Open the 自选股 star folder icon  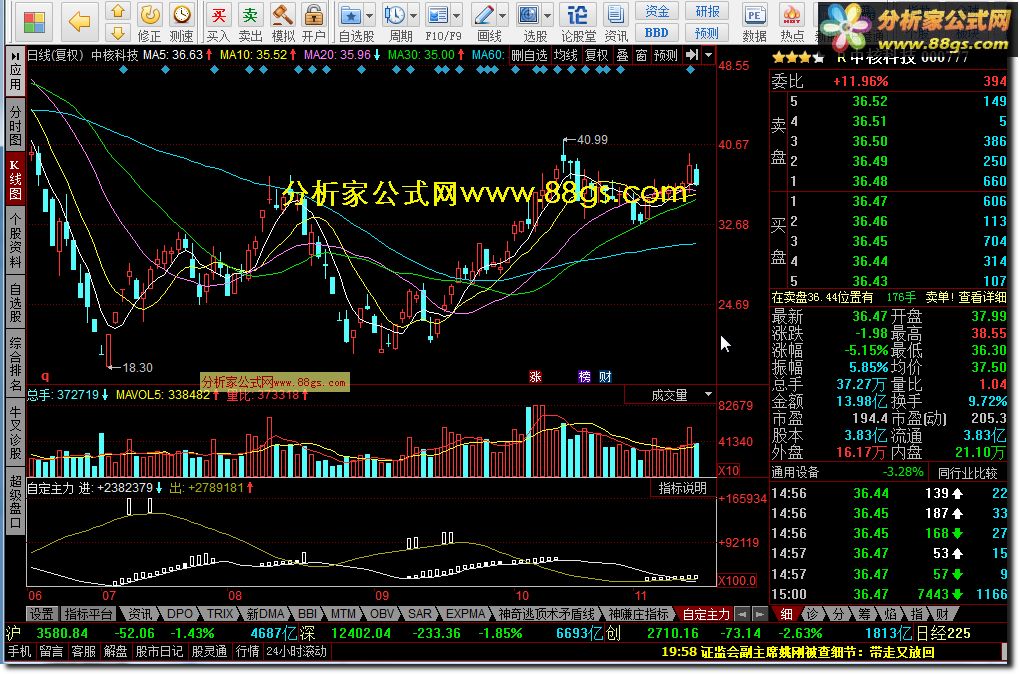[351, 14]
